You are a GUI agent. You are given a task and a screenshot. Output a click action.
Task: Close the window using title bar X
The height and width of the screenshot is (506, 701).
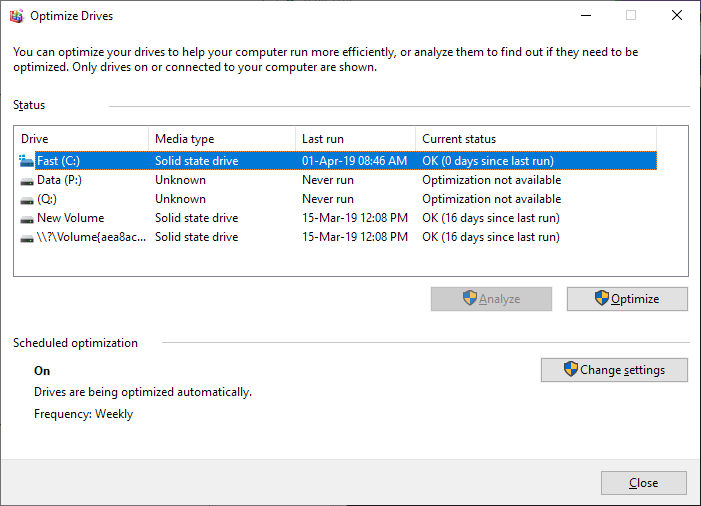pos(676,15)
